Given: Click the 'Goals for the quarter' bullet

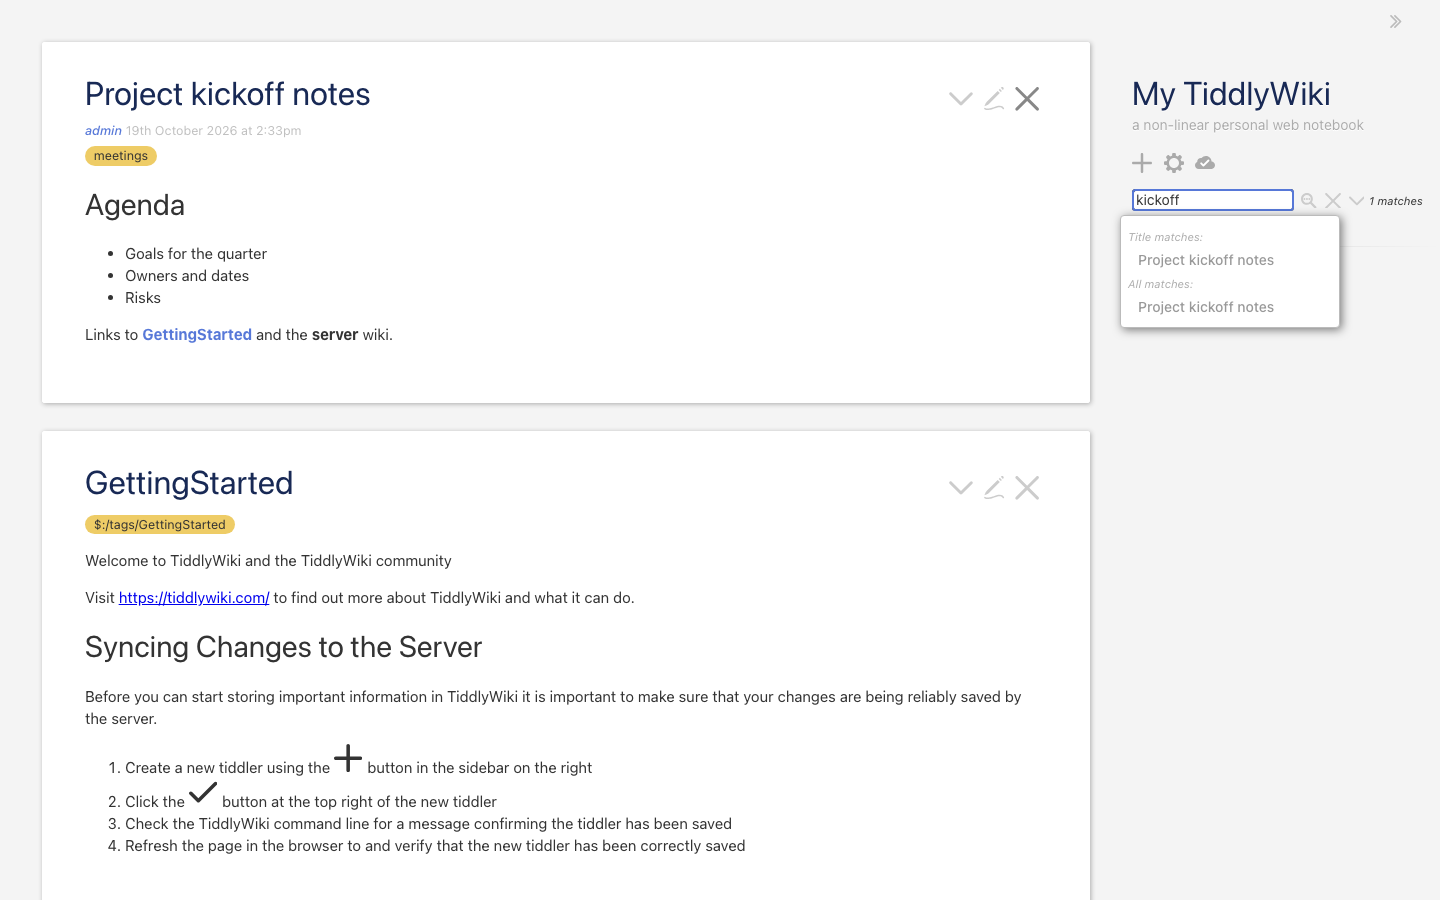Looking at the screenshot, I should [196, 254].
